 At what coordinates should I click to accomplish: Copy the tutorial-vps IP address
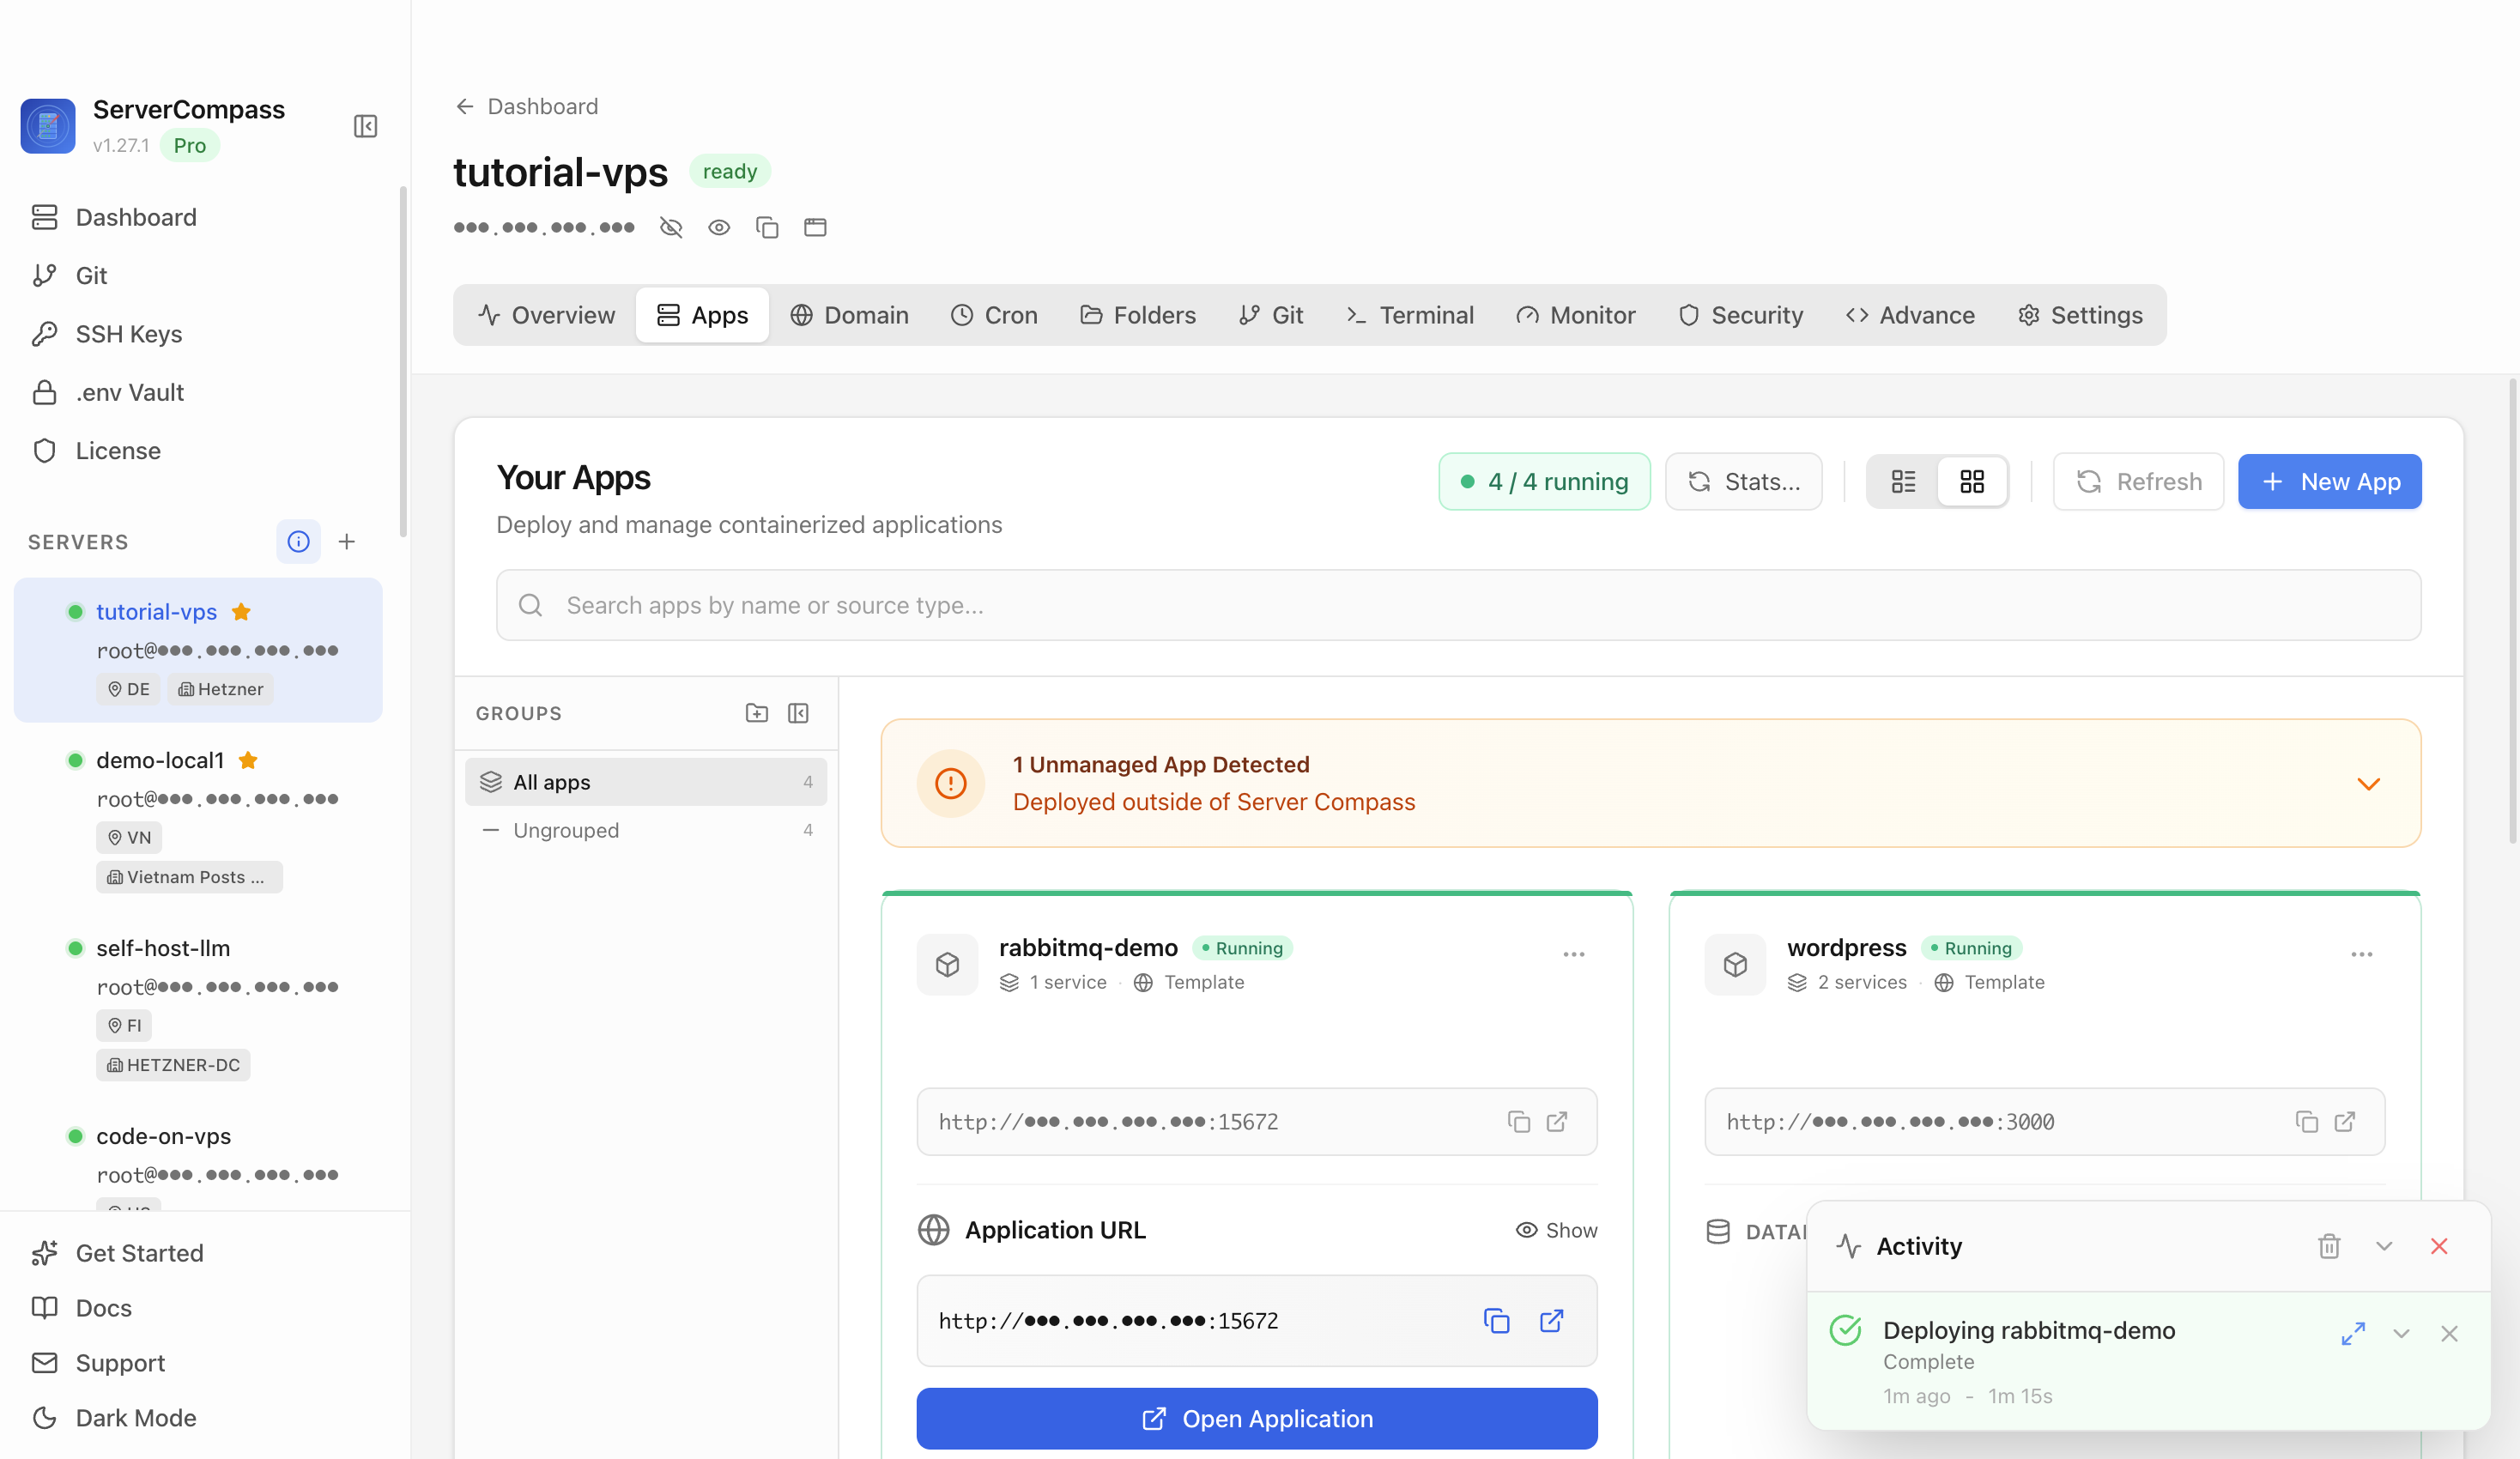click(x=767, y=227)
